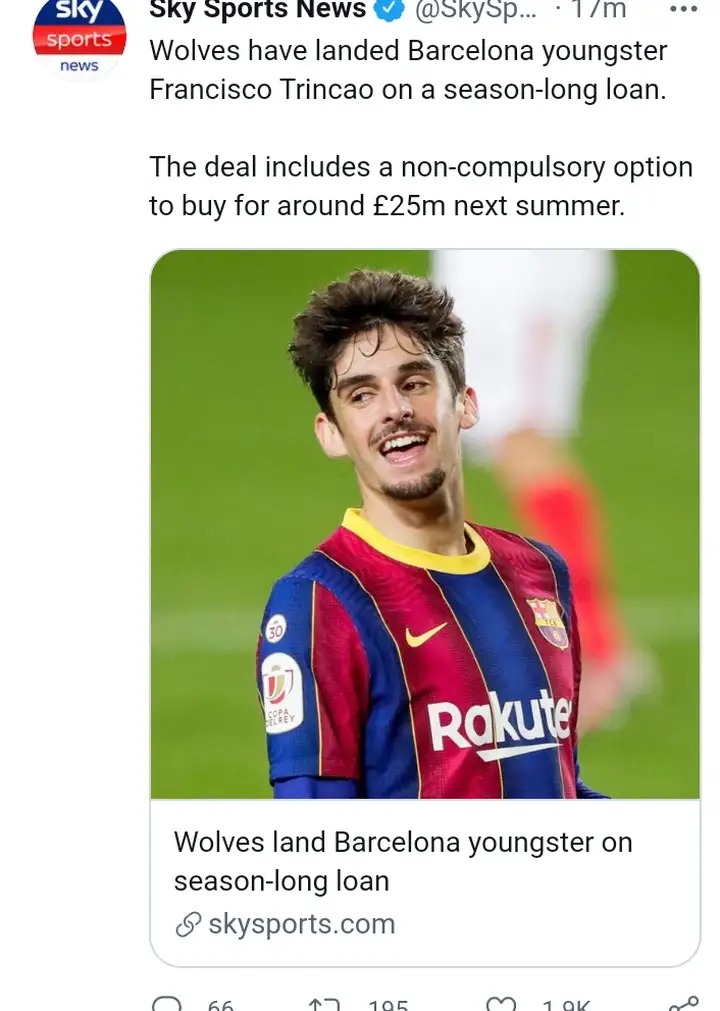
Task: Click the 'Wolves land Barcelona youngster' card headline
Action: point(404,861)
